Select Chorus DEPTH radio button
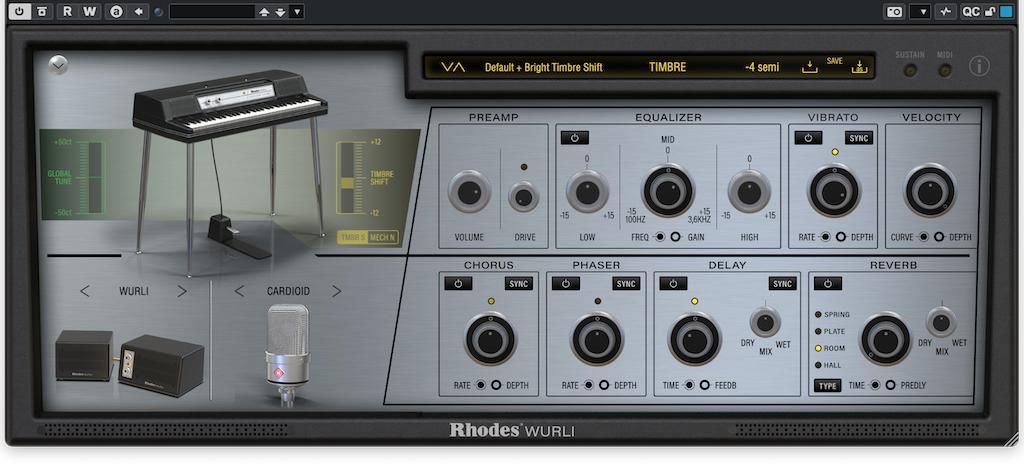1024x470 pixels. (x=496, y=385)
